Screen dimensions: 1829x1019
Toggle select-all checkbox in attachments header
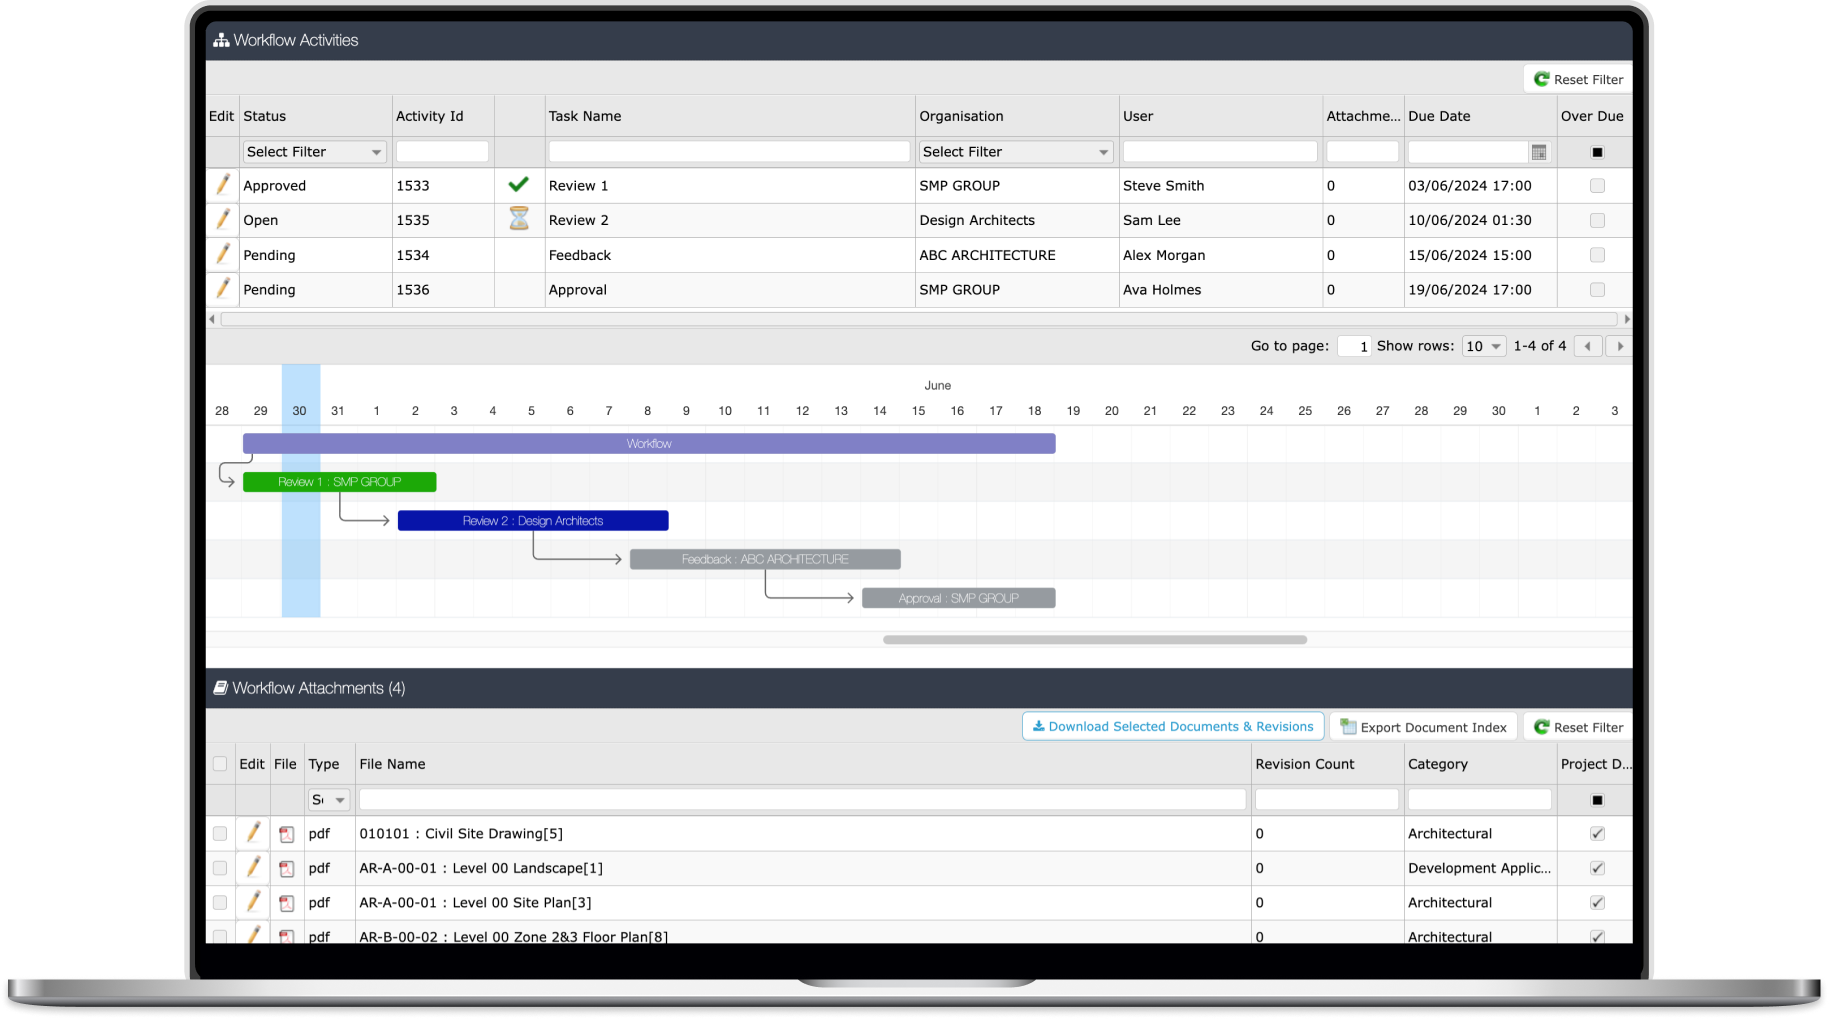(x=220, y=764)
